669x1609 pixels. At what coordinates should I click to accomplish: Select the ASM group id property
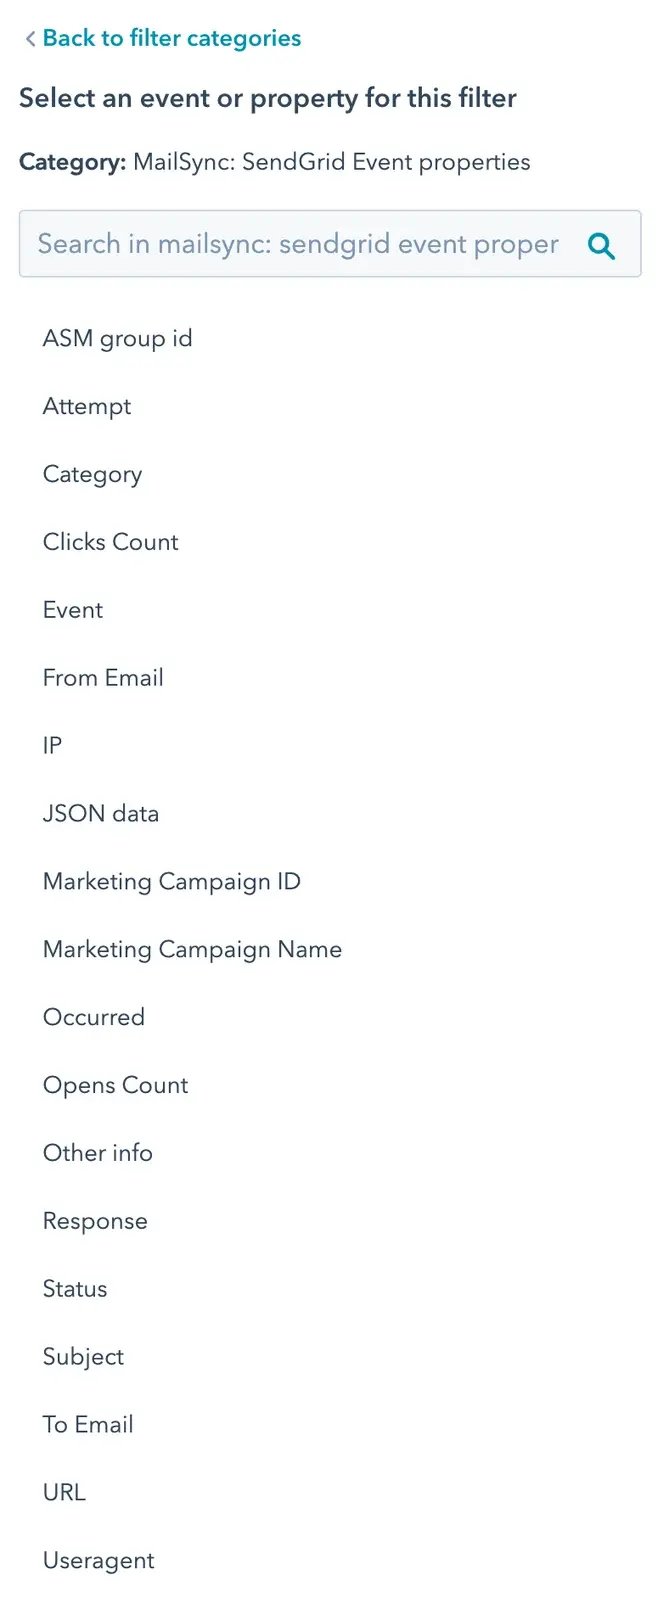coord(117,339)
